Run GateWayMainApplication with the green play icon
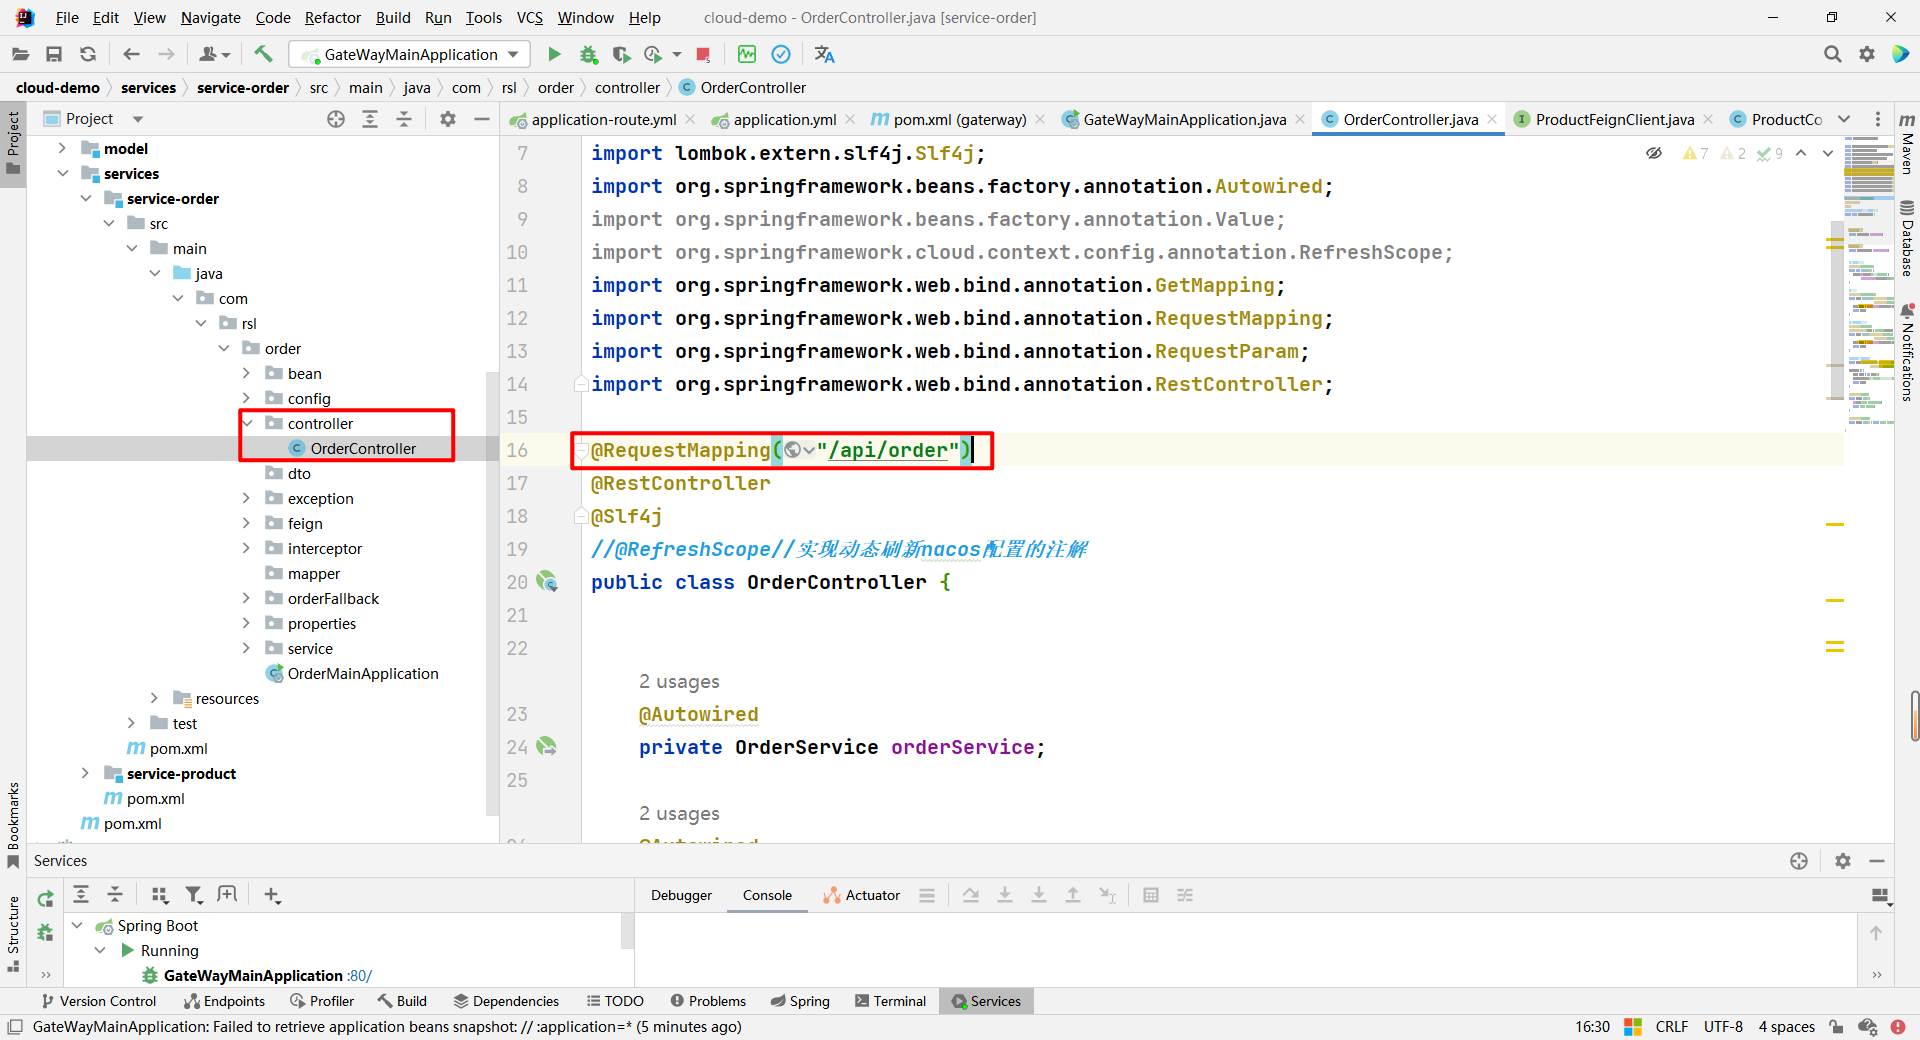The image size is (1920, 1040). (x=554, y=54)
